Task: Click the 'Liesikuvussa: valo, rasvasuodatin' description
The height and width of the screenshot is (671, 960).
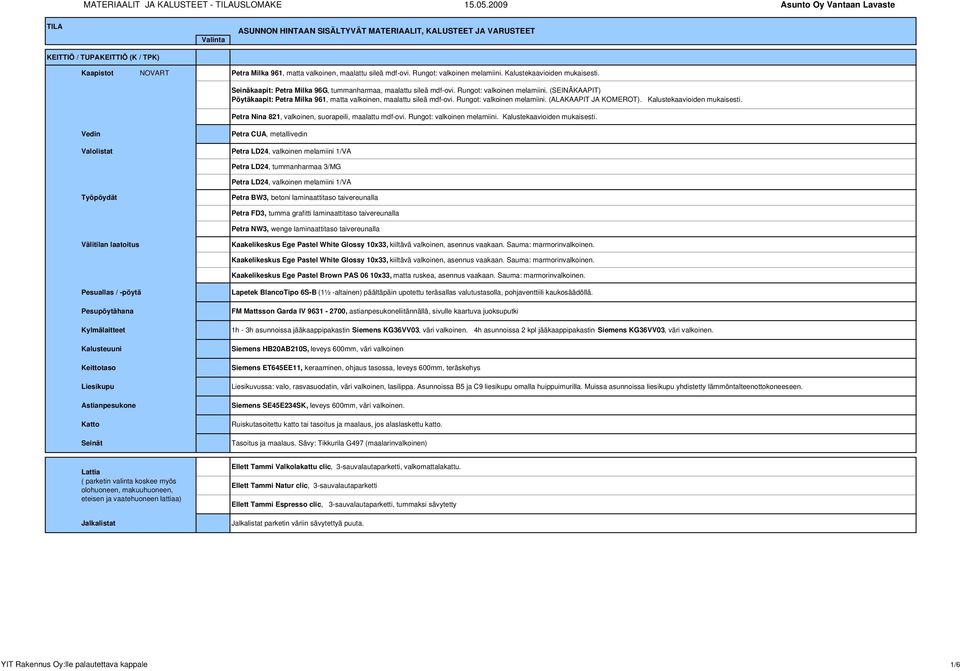Action: click(x=517, y=387)
